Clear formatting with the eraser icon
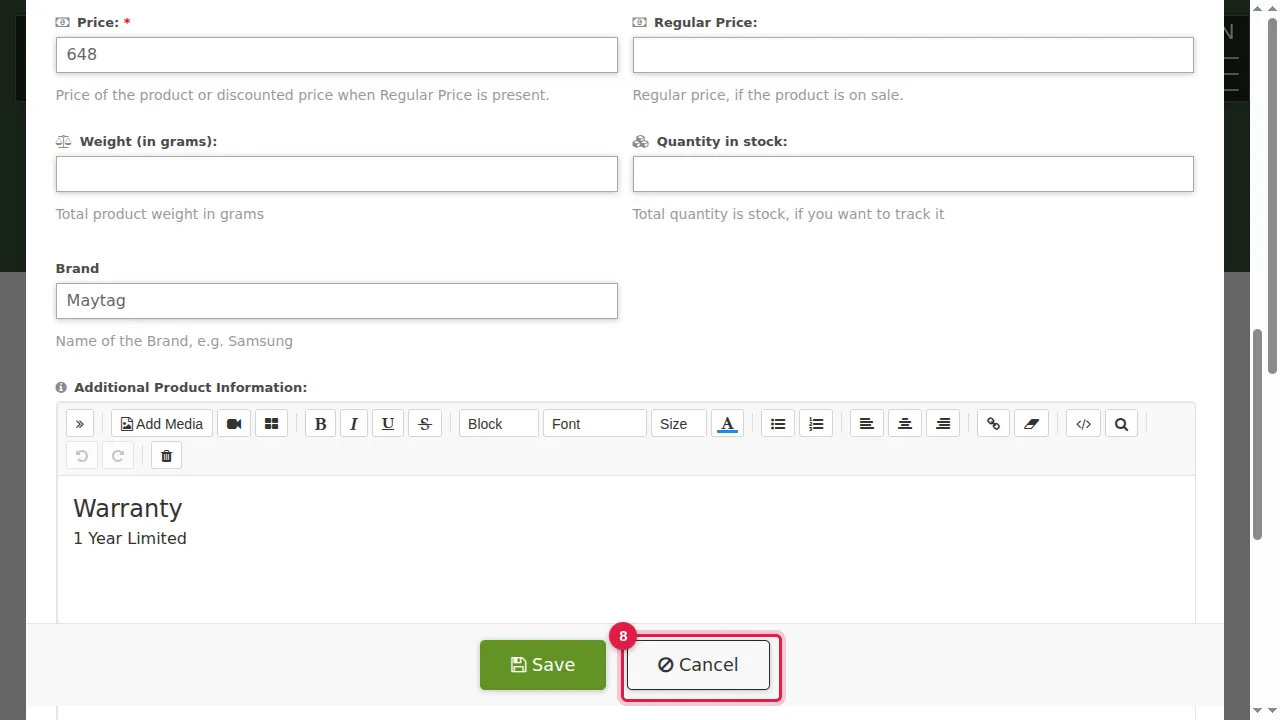This screenshot has height=720, width=1280. point(1032,424)
